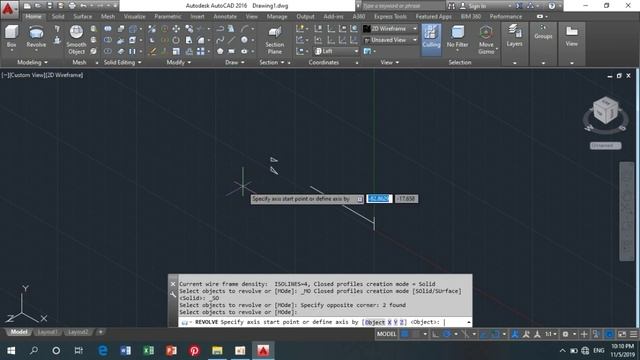This screenshot has height=360, width=640.
Task: Open the Layout1 tab
Action: pyautogui.click(x=47, y=332)
